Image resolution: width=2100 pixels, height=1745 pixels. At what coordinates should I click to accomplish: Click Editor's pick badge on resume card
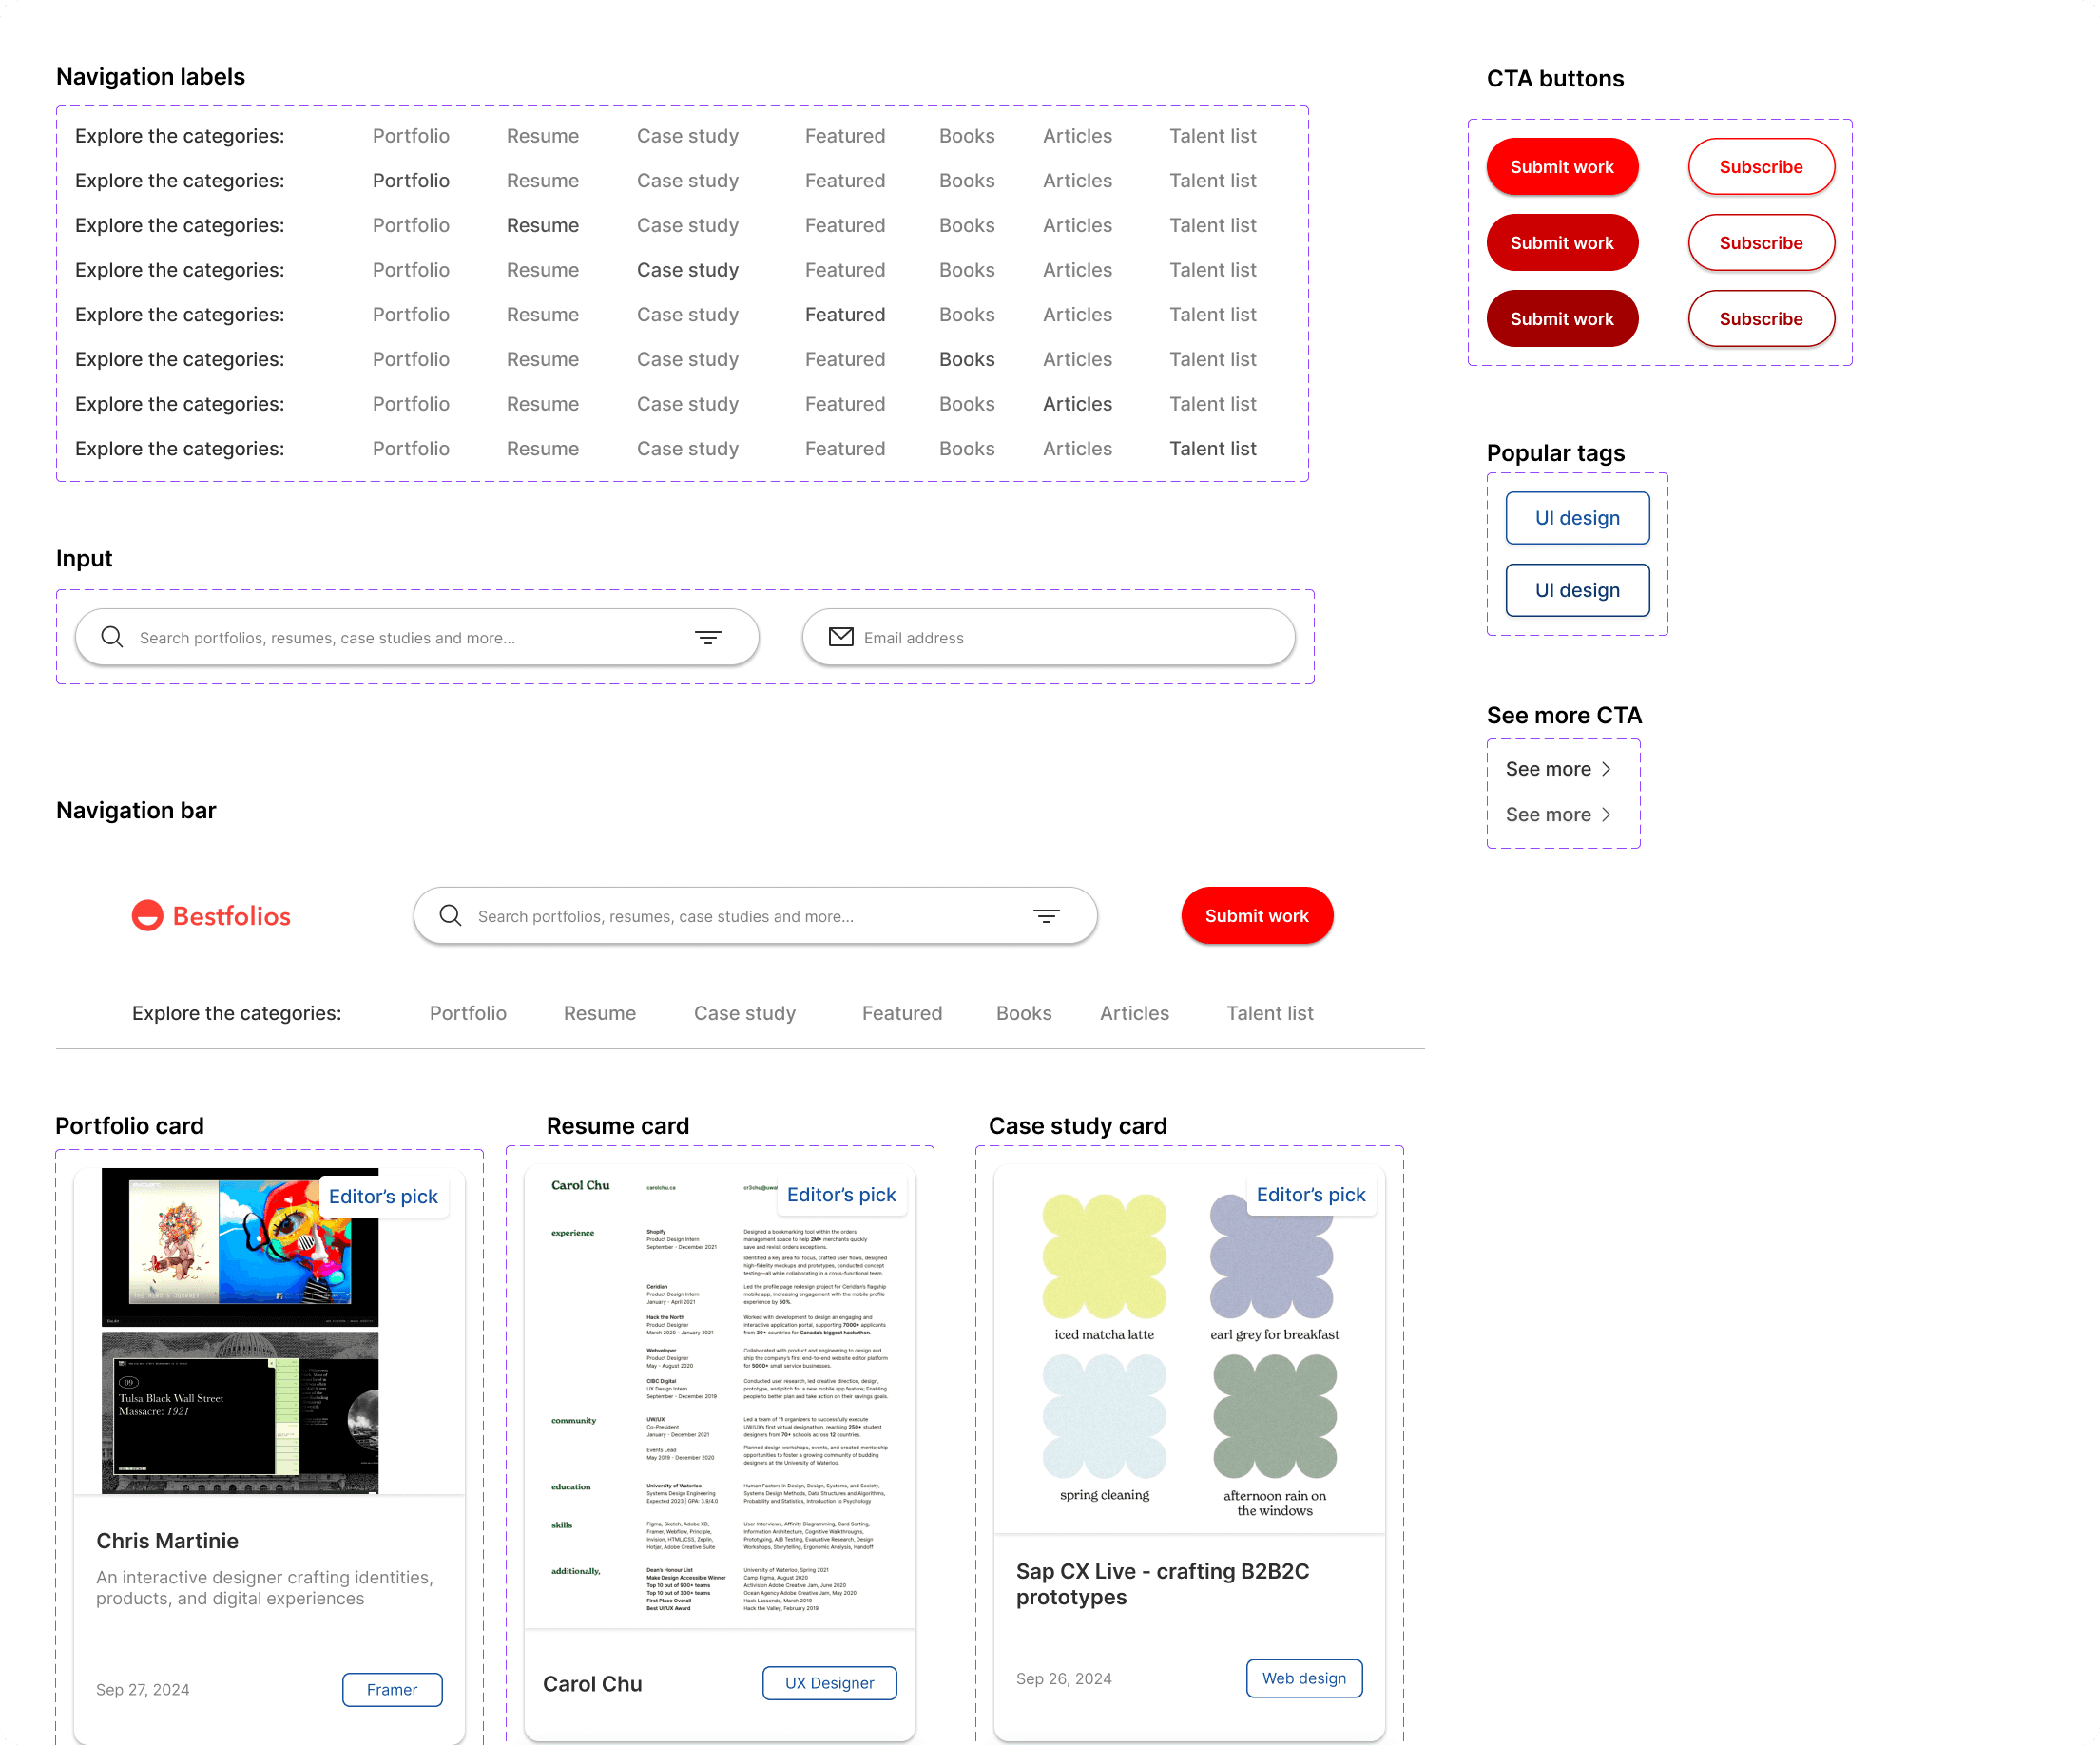(x=841, y=1194)
